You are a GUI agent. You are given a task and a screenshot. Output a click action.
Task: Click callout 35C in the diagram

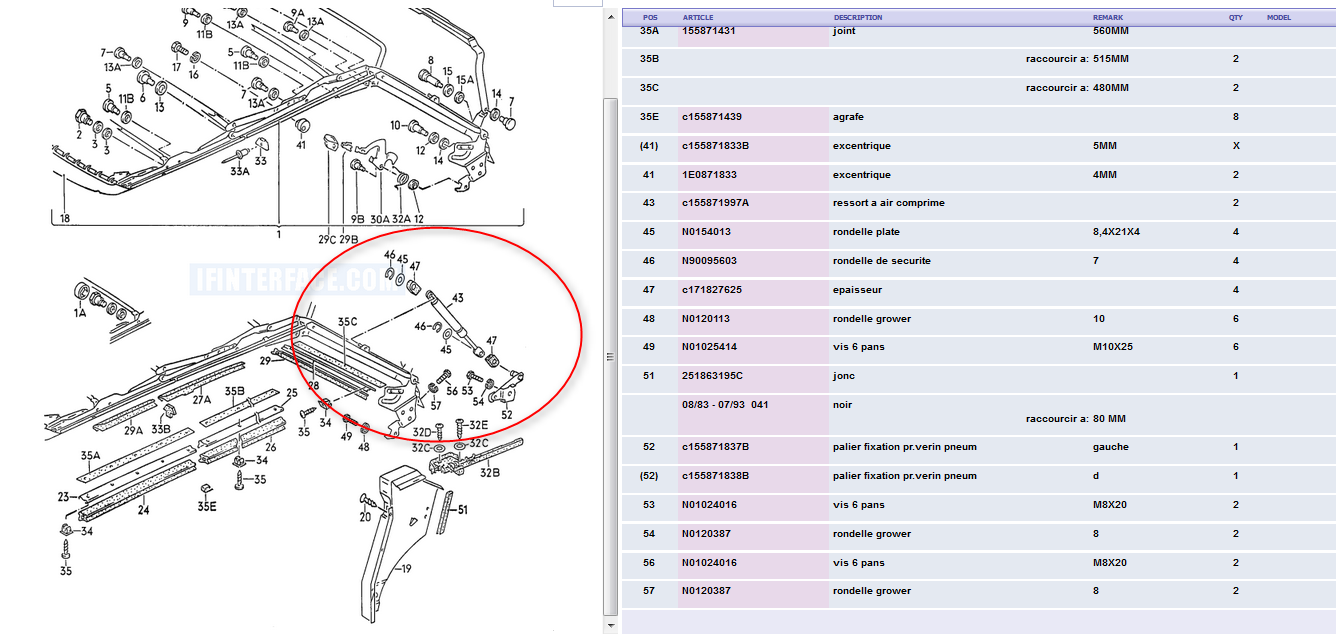347,322
